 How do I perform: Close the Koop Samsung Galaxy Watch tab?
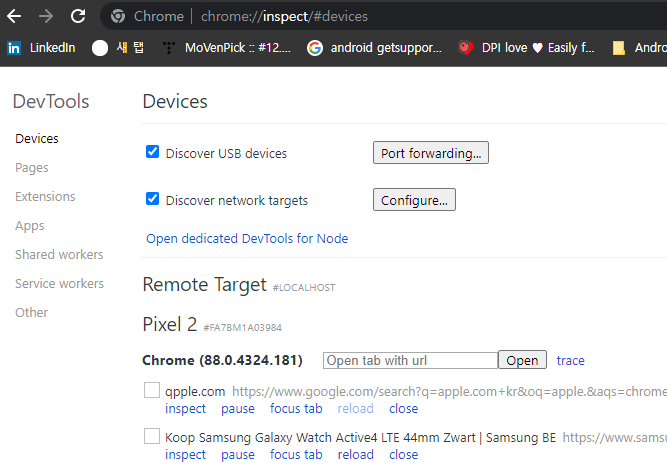404,455
